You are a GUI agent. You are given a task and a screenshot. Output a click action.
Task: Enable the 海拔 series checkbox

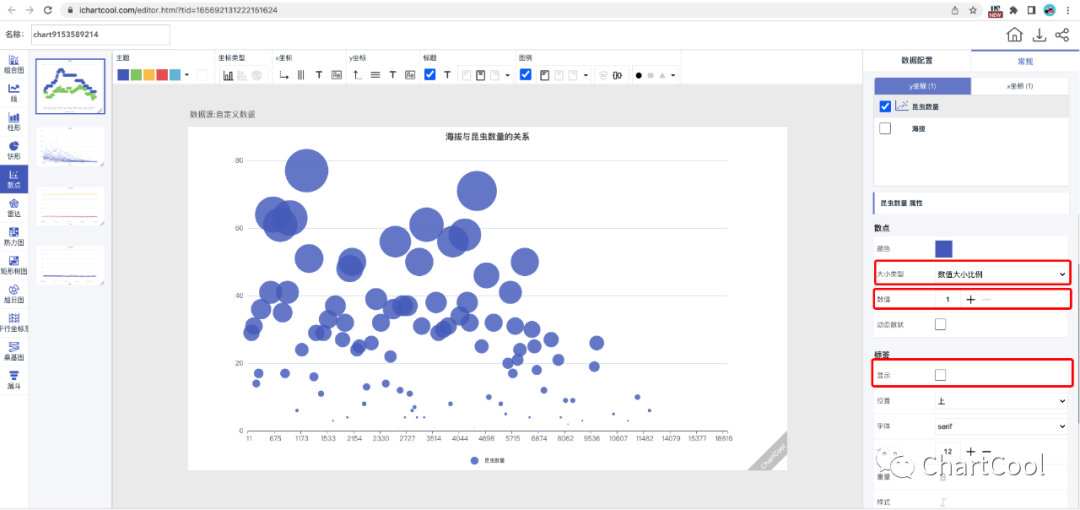tap(885, 129)
